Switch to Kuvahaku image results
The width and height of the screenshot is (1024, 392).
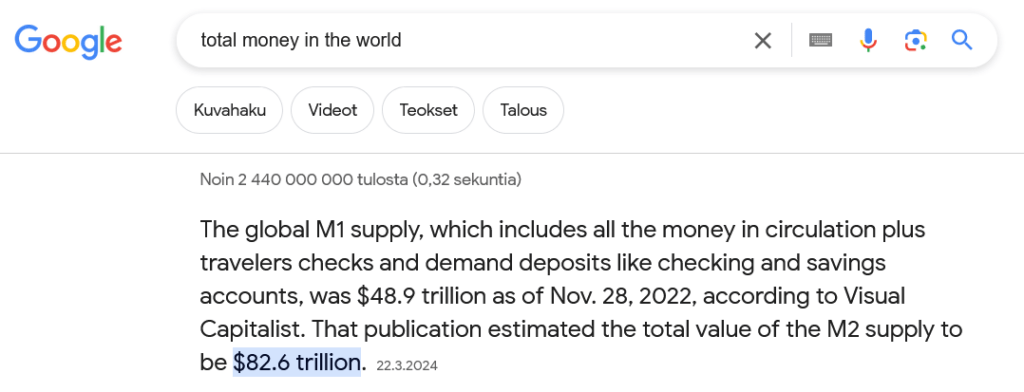(x=229, y=110)
